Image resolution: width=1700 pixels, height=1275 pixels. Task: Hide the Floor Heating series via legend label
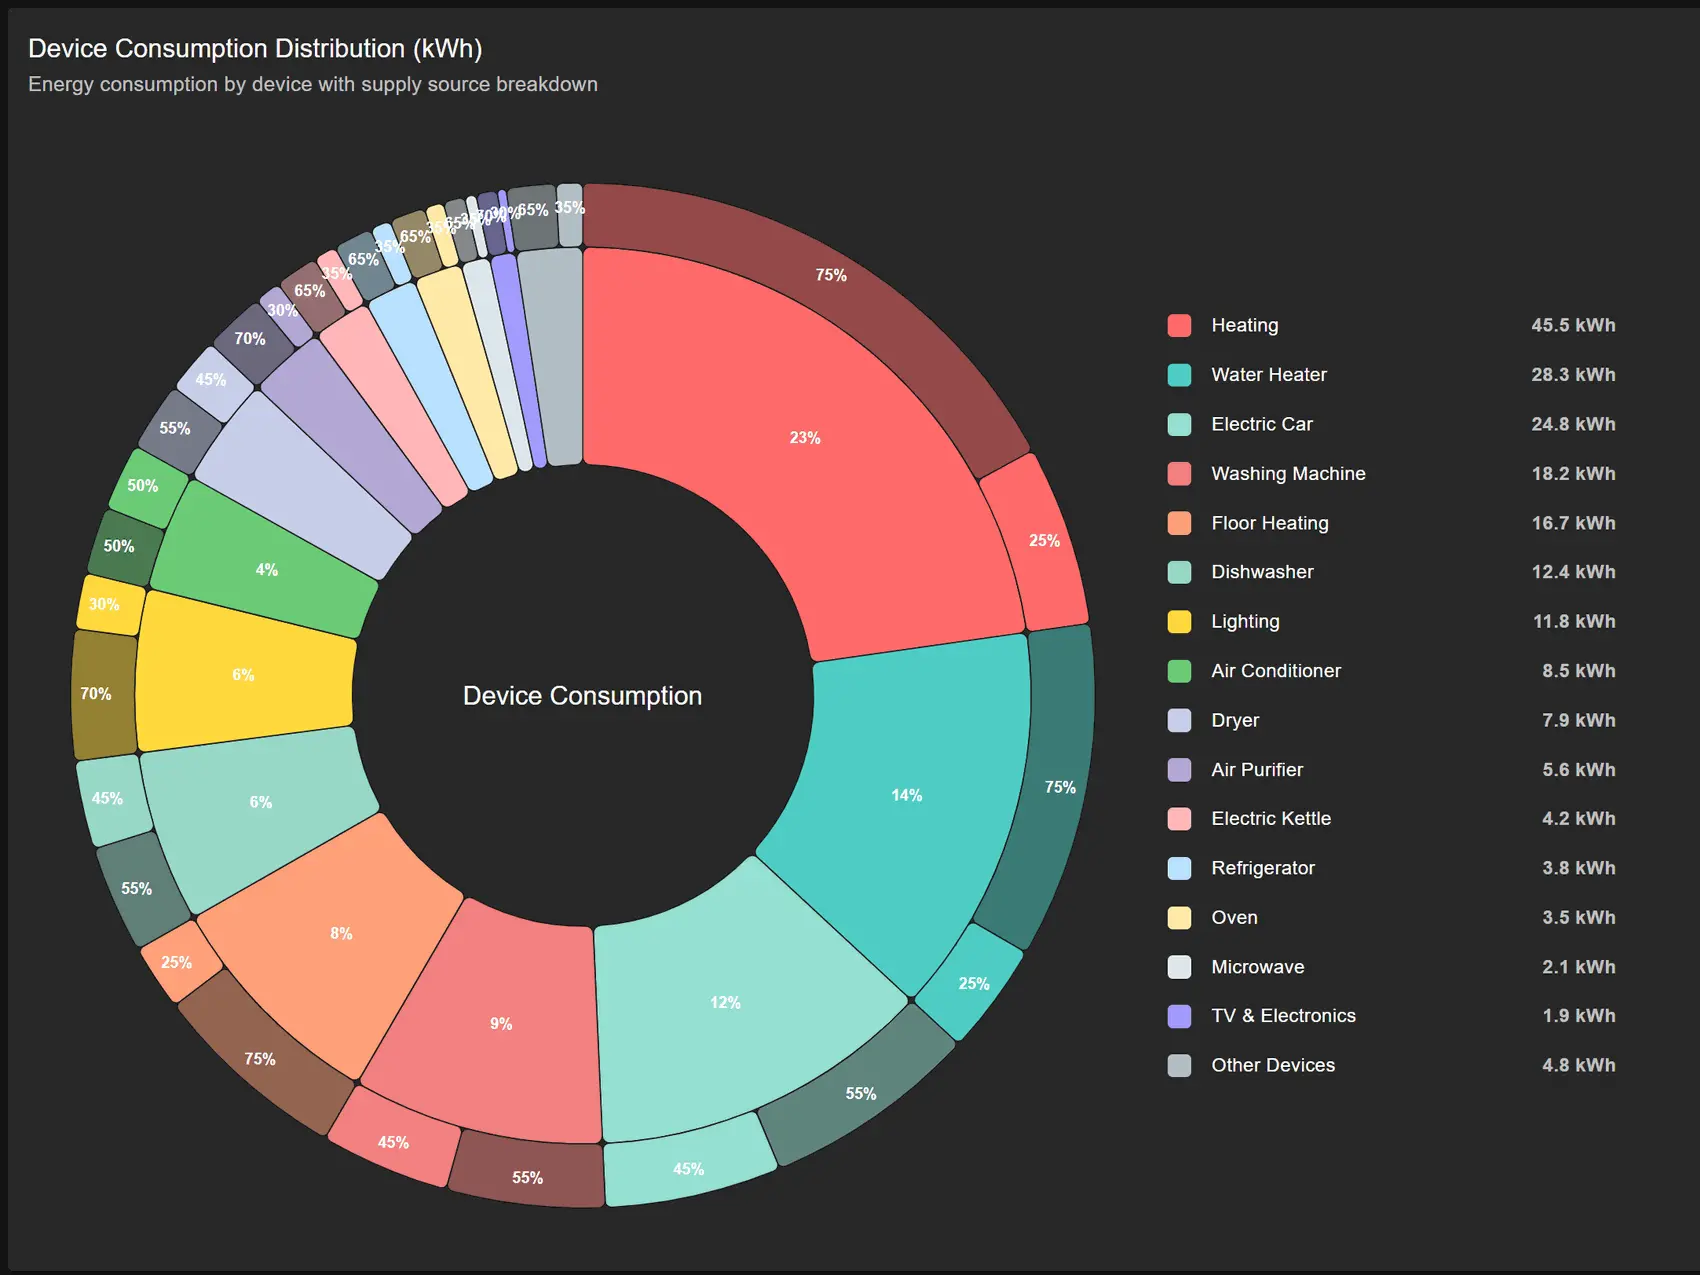1269,523
